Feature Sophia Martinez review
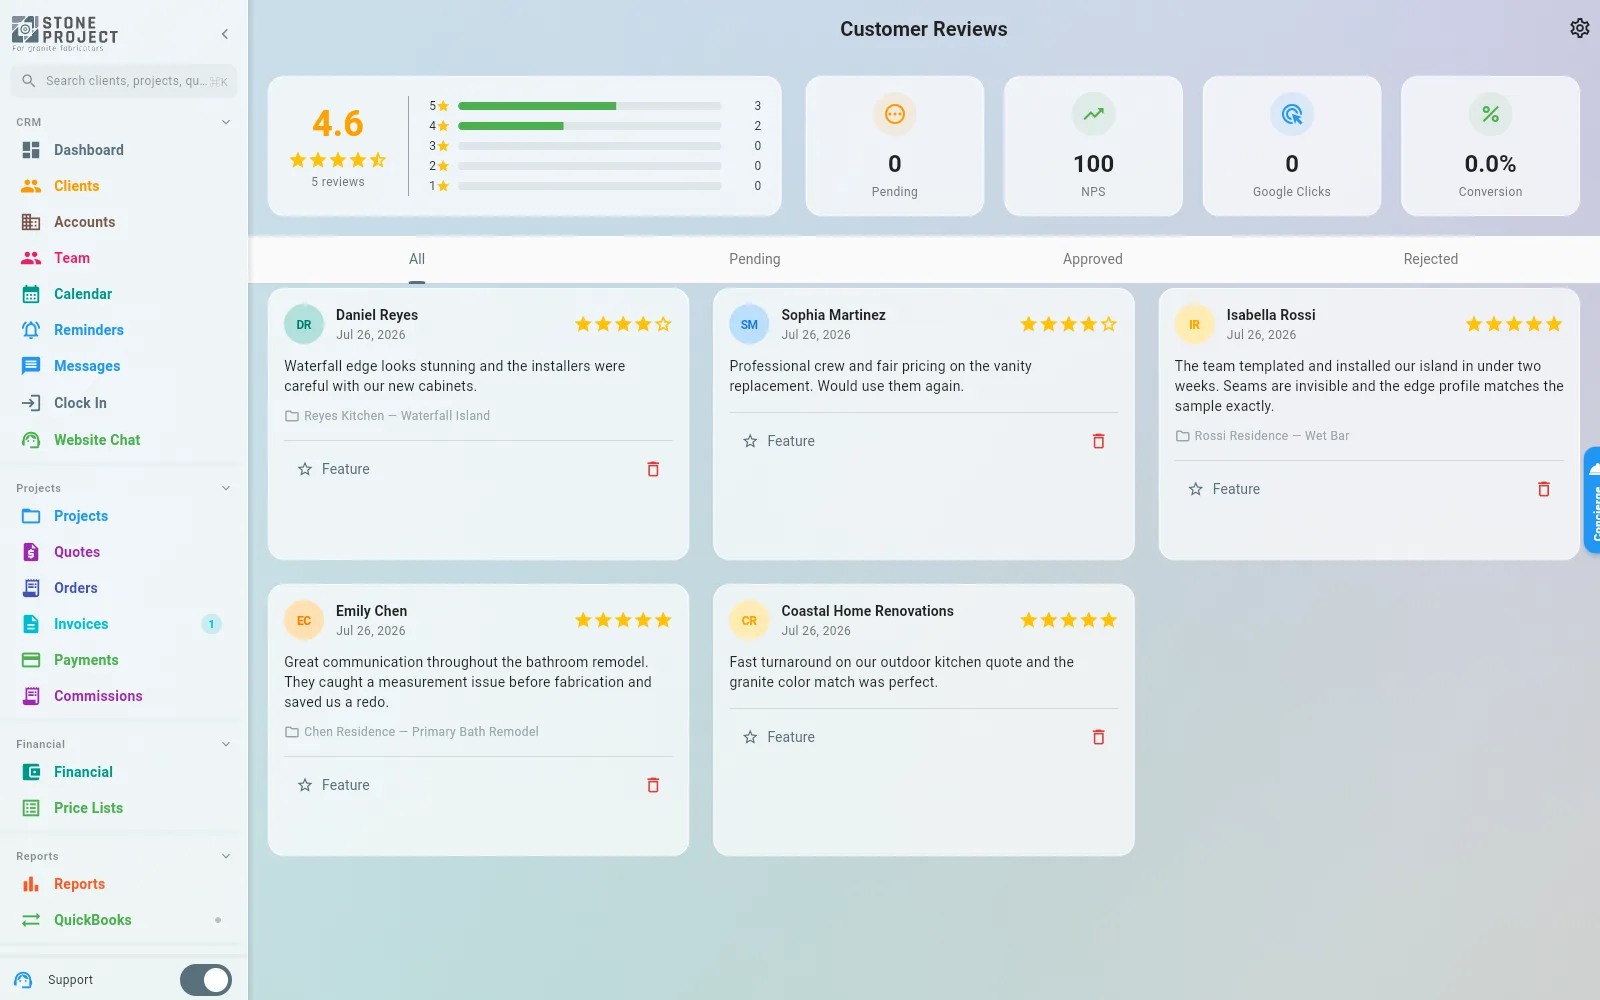 (x=779, y=441)
